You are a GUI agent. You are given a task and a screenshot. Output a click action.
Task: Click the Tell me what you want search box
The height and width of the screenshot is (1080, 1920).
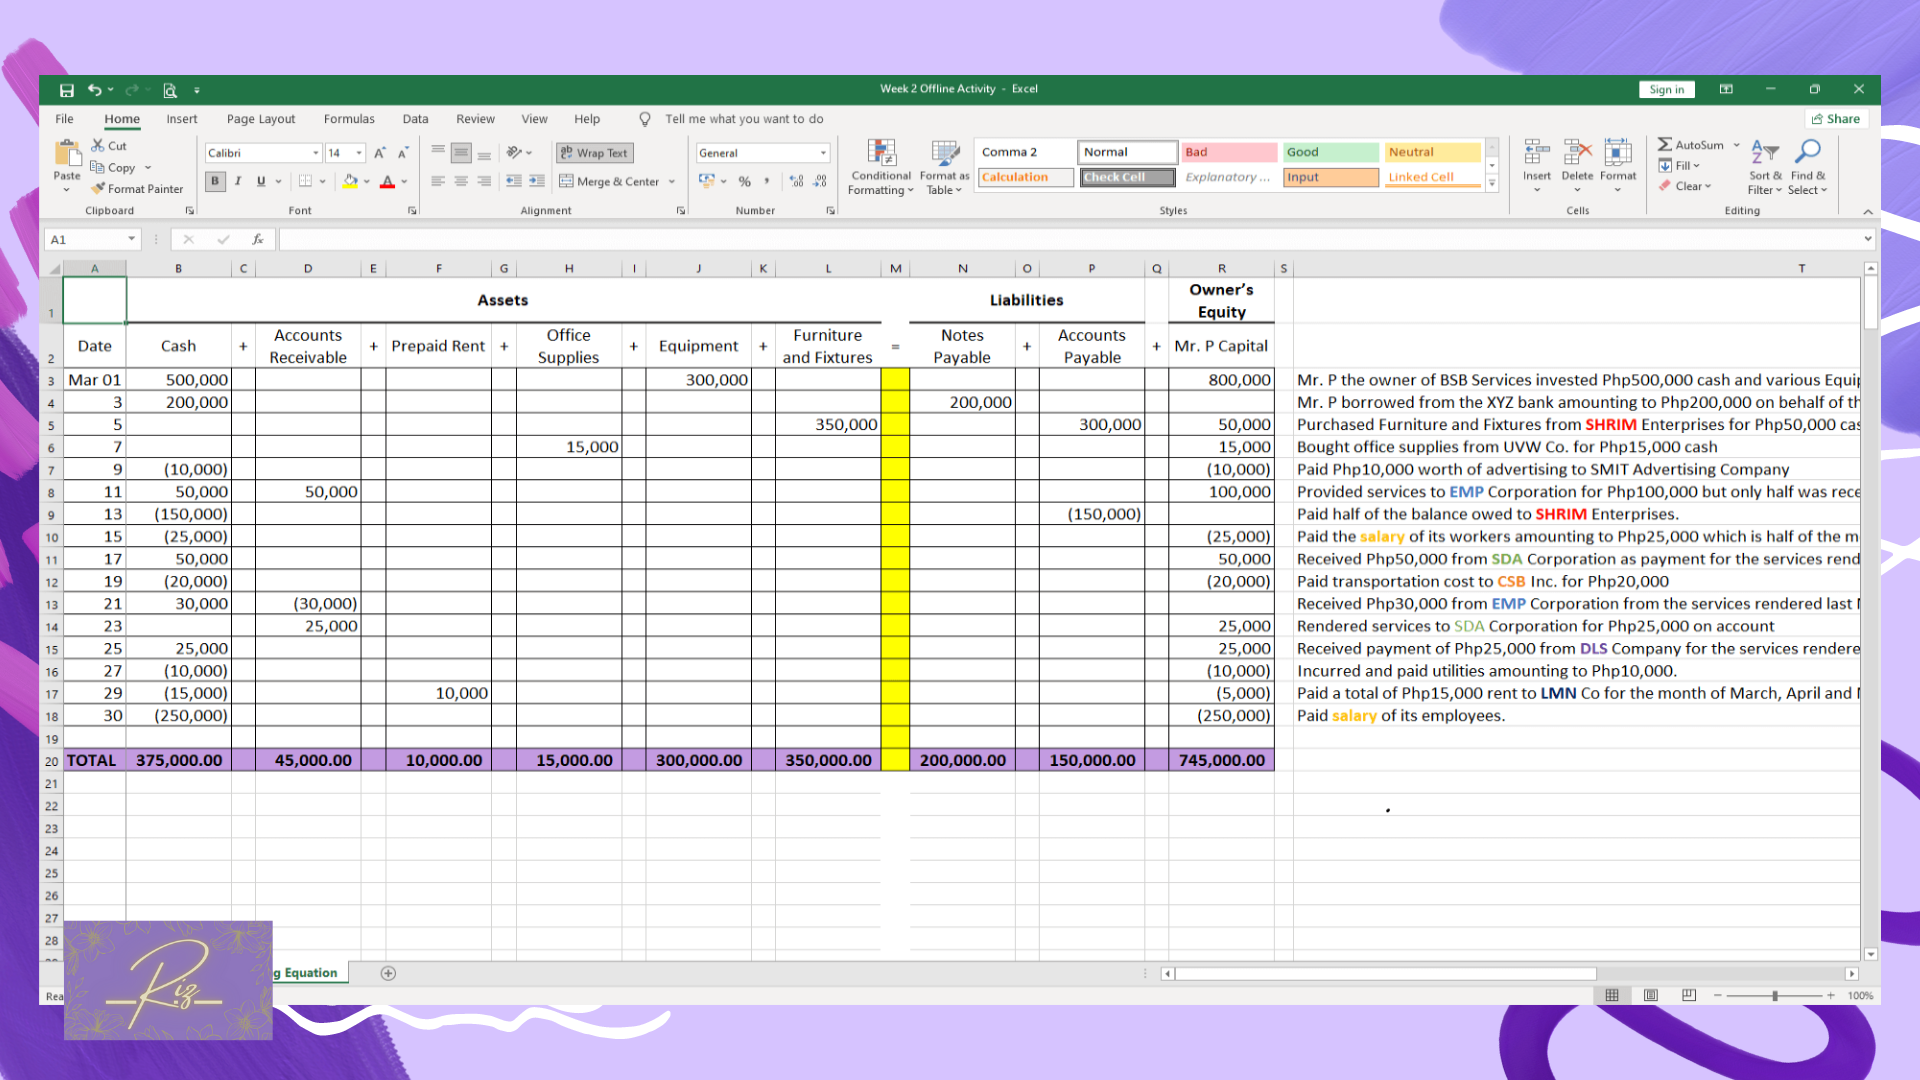[x=744, y=119]
